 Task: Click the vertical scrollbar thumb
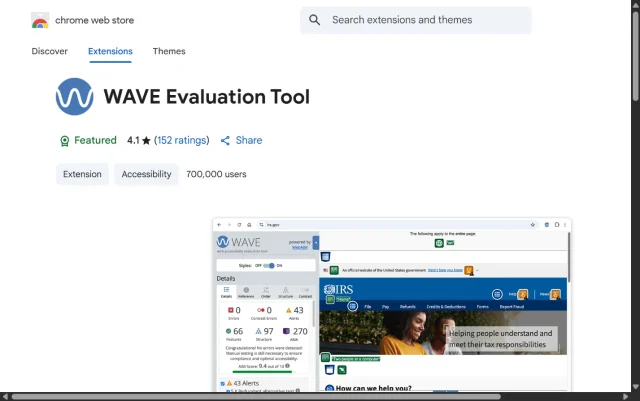636,56
